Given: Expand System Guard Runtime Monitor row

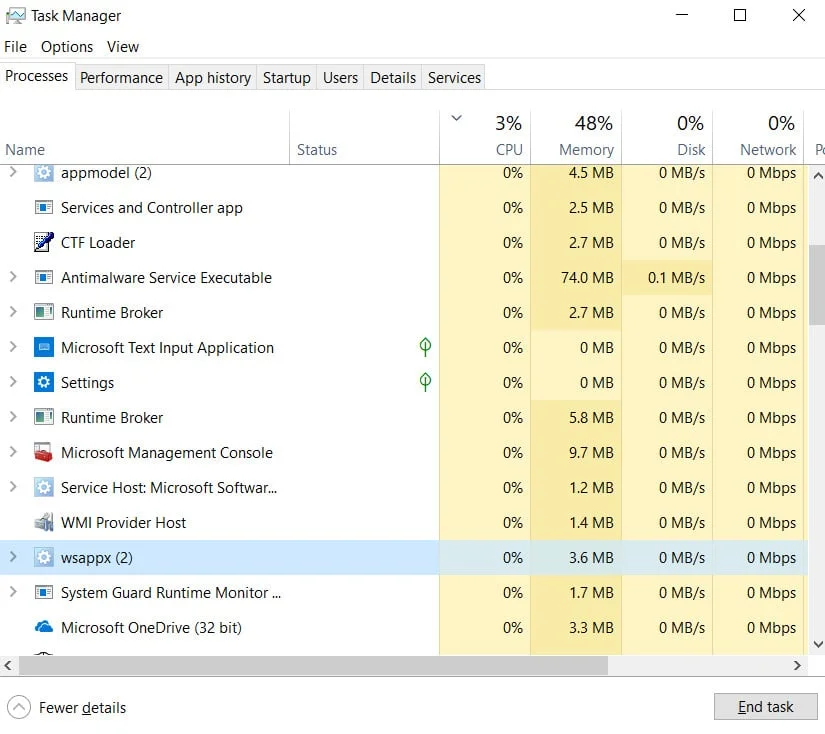Looking at the screenshot, I should [x=13, y=592].
